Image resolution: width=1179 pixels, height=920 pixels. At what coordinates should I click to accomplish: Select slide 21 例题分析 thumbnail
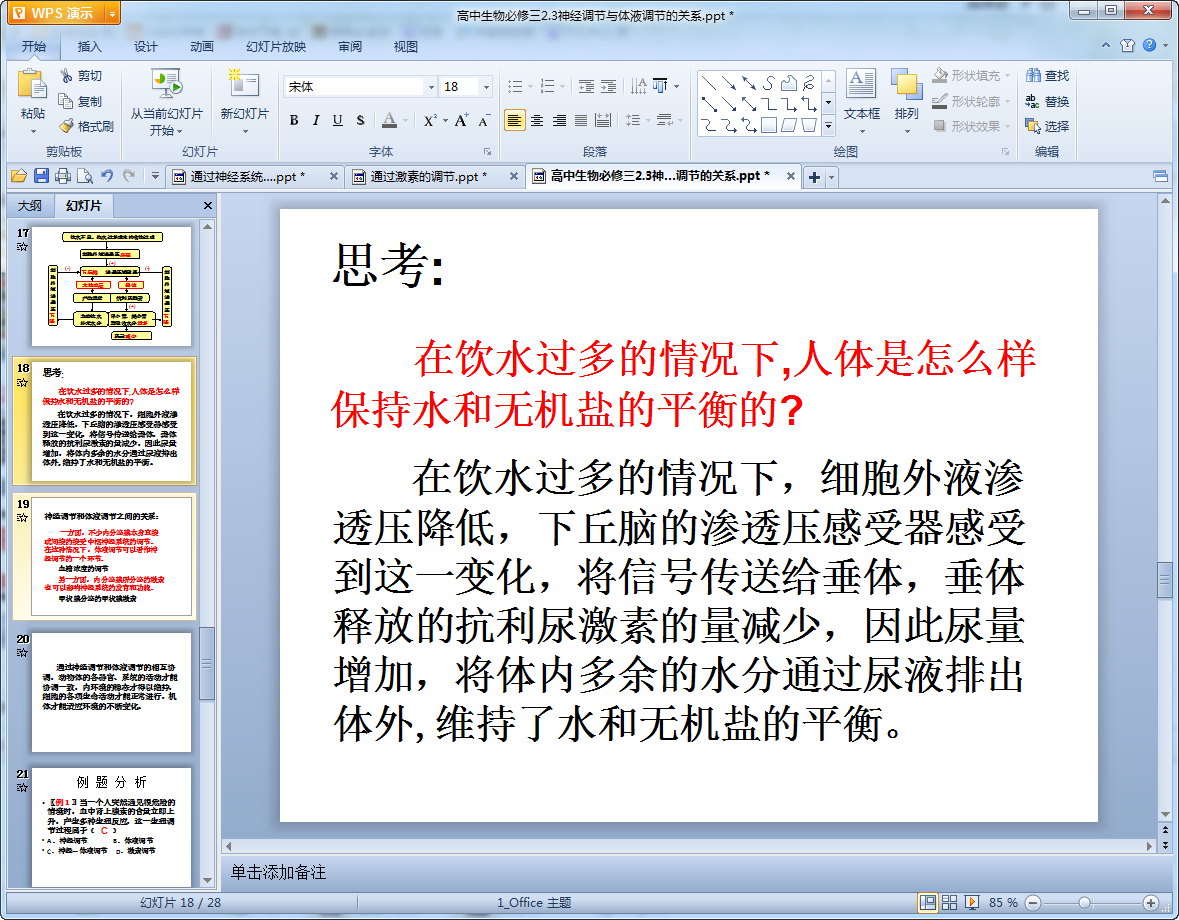pos(111,827)
